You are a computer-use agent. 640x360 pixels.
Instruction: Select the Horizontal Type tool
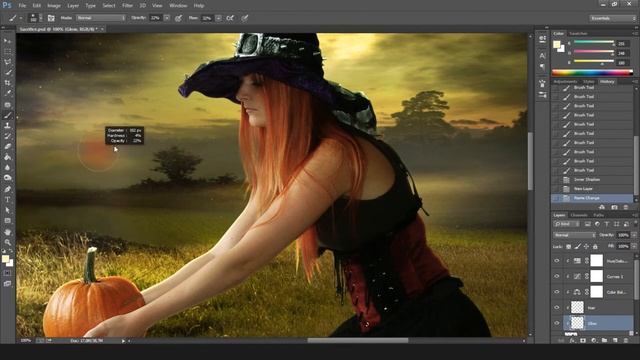click(x=7, y=200)
